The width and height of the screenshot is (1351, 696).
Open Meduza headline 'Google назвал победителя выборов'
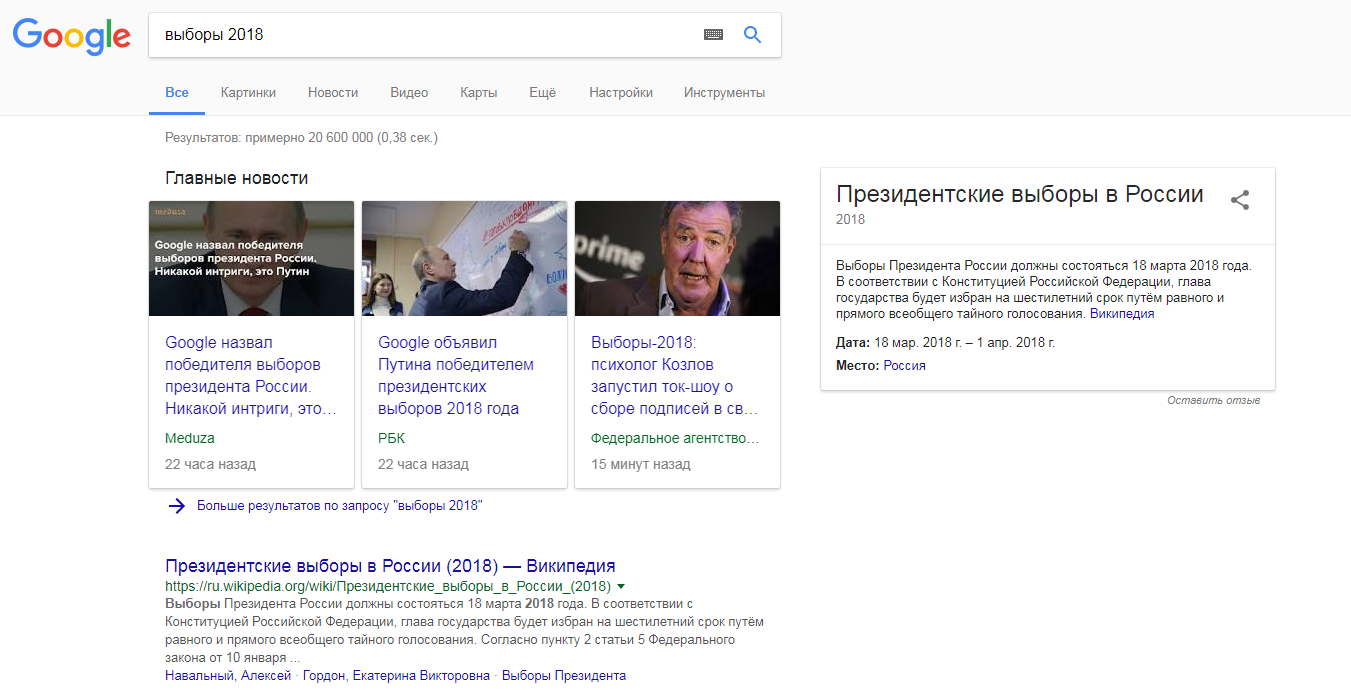pyautogui.click(x=250, y=376)
